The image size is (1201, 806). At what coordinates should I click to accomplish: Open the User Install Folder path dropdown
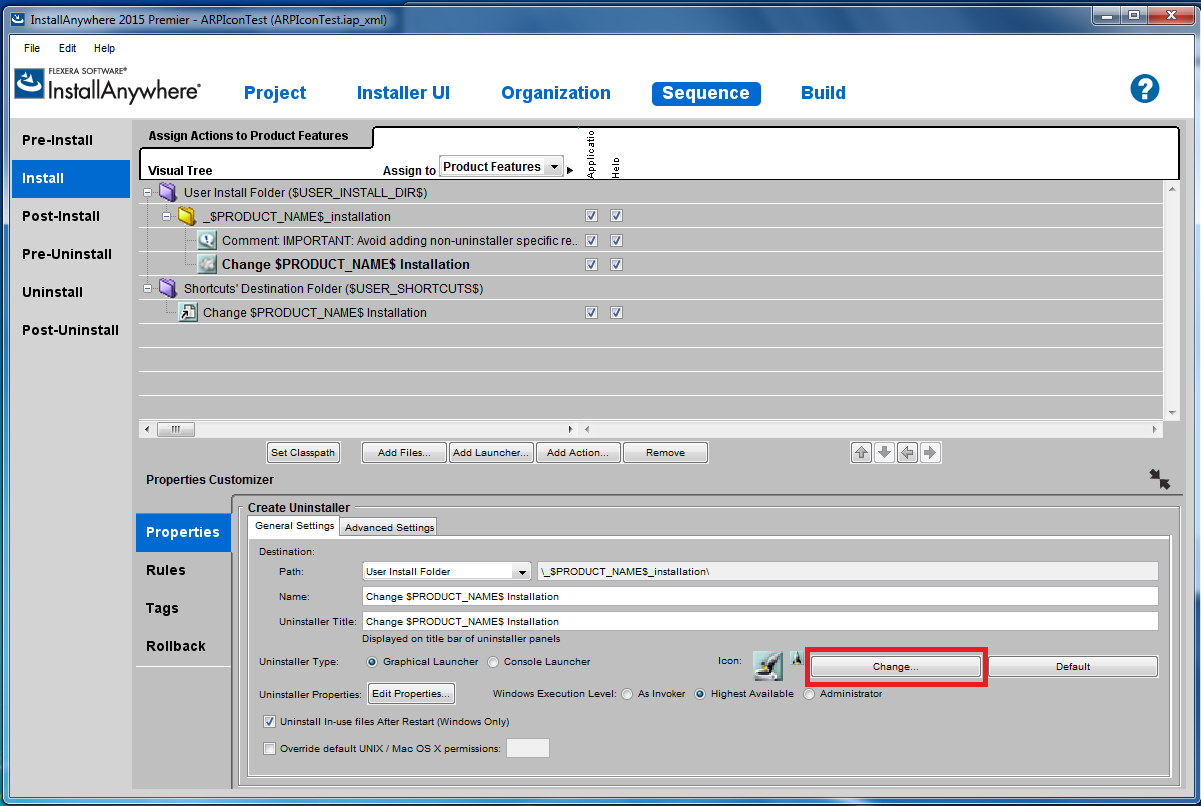coord(520,572)
